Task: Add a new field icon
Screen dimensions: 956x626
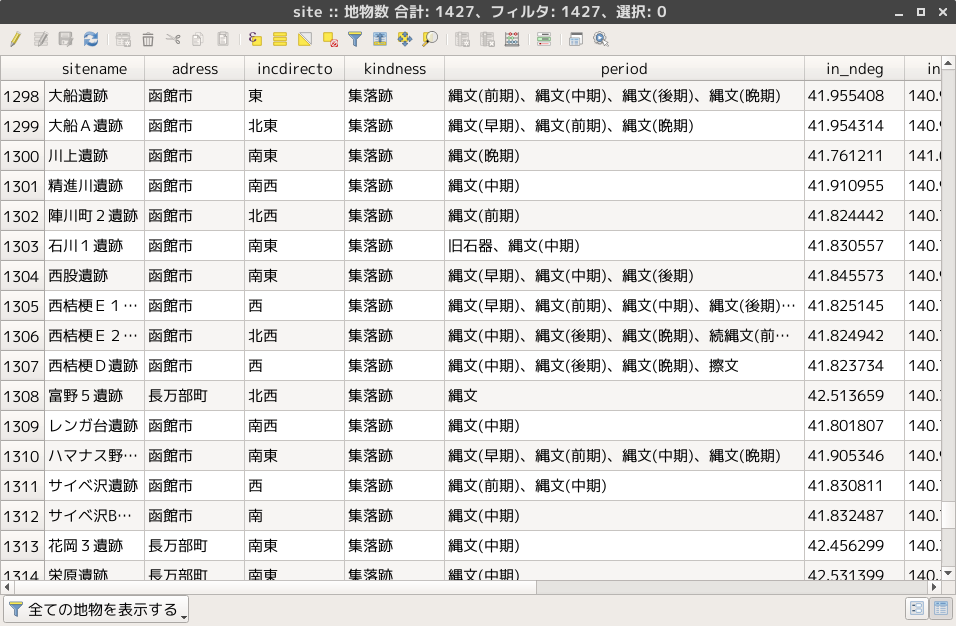Action: 462,40
